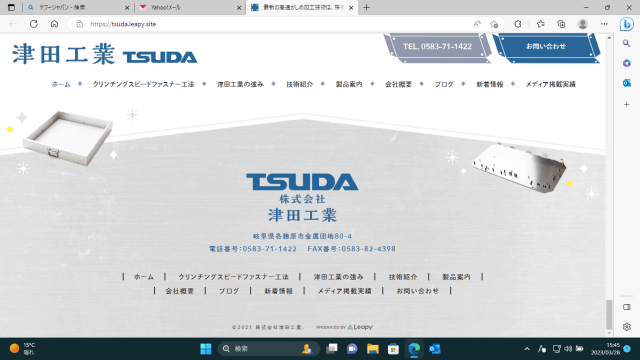Image resolution: width=640 pixels, height=360 pixels.
Task: Open 会社概要 in the top navigation
Action: pyautogui.click(x=398, y=84)
